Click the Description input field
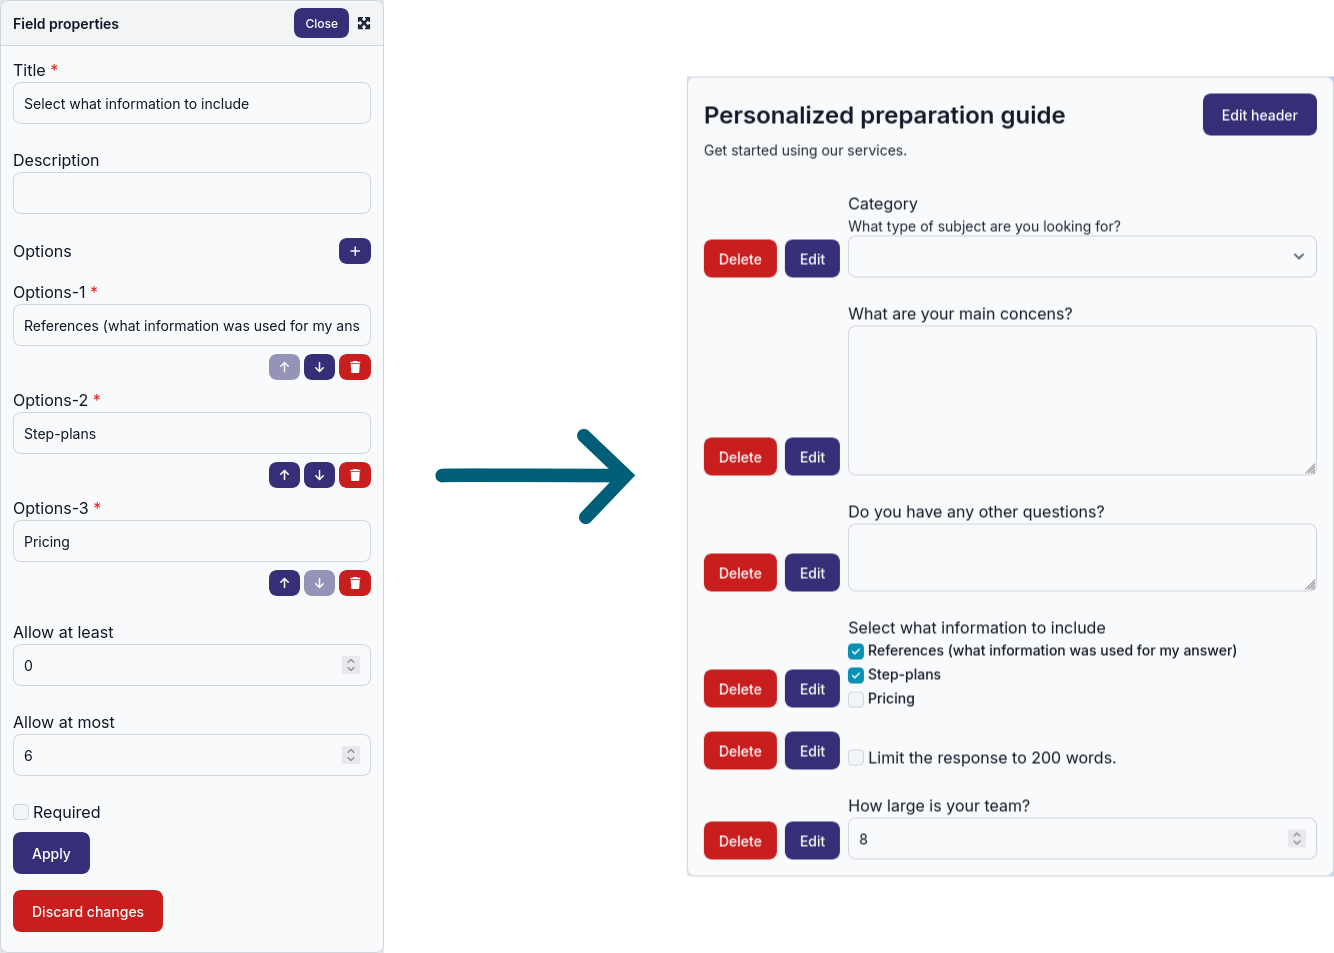The image size is (1334, 953). [x=192, y=193]
